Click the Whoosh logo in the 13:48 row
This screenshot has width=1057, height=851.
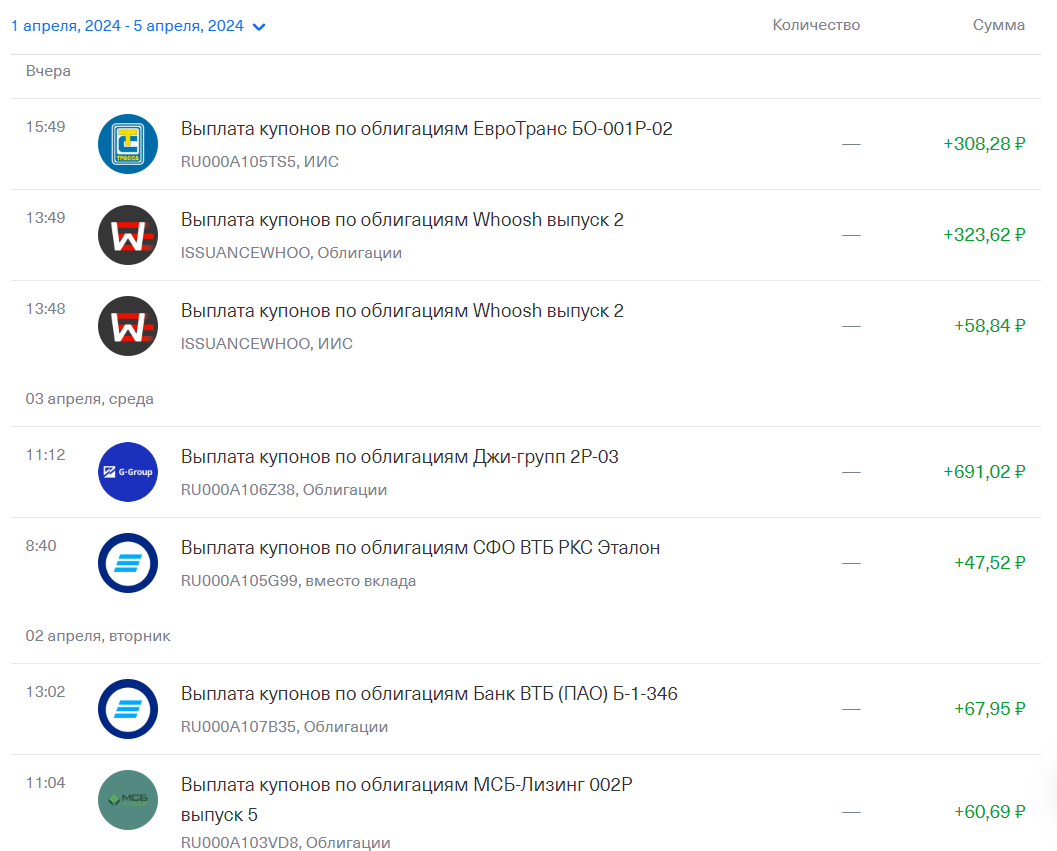[x=128, y=326]
